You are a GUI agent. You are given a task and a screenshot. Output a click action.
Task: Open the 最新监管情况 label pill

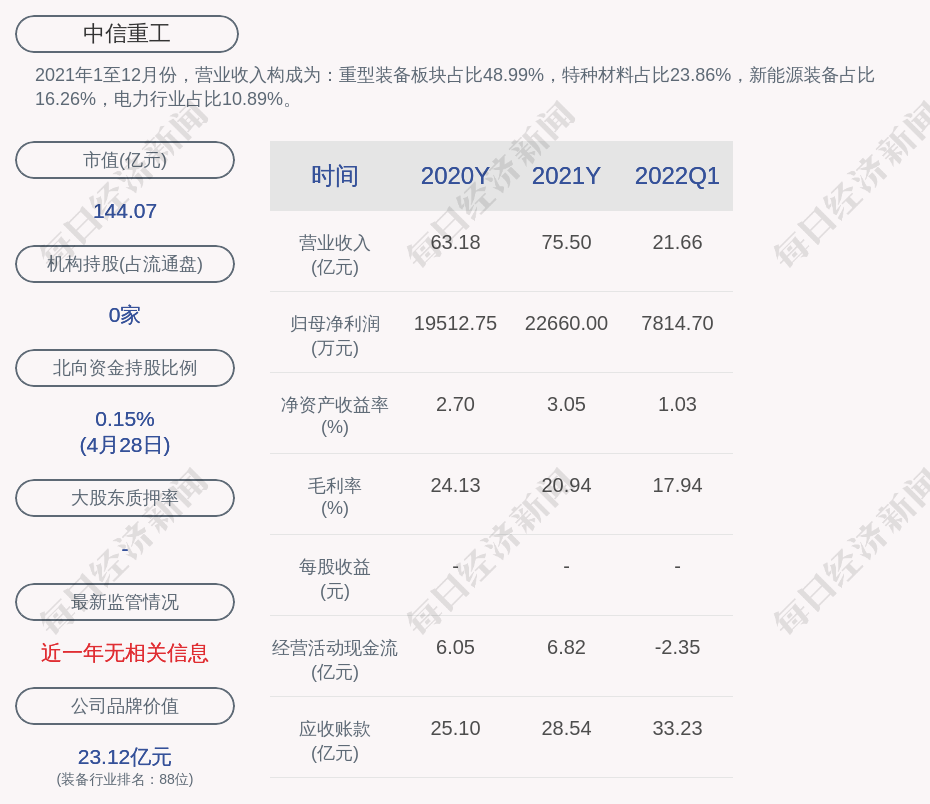[125, 602]
